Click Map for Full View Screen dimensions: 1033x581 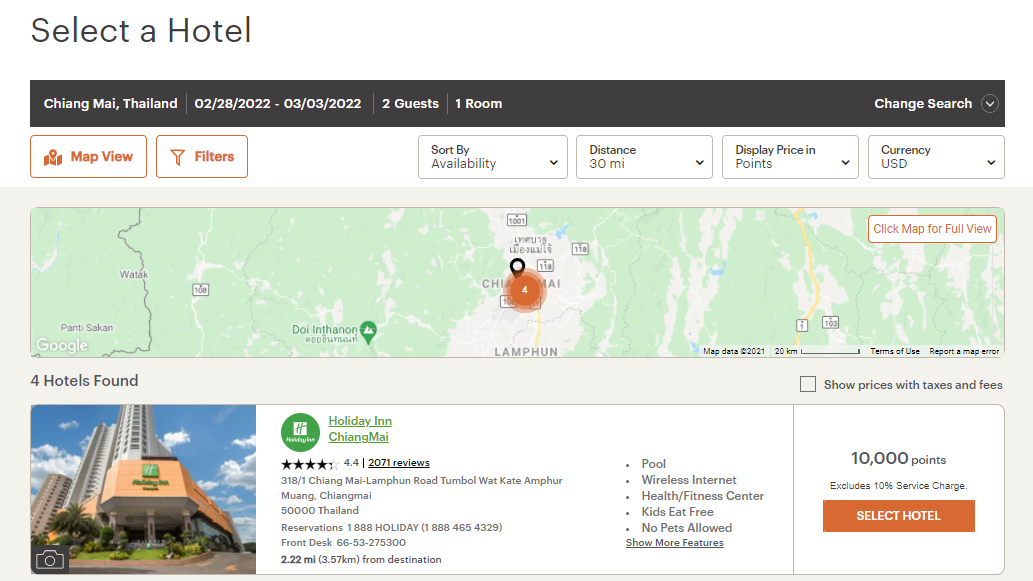point(931,228)
